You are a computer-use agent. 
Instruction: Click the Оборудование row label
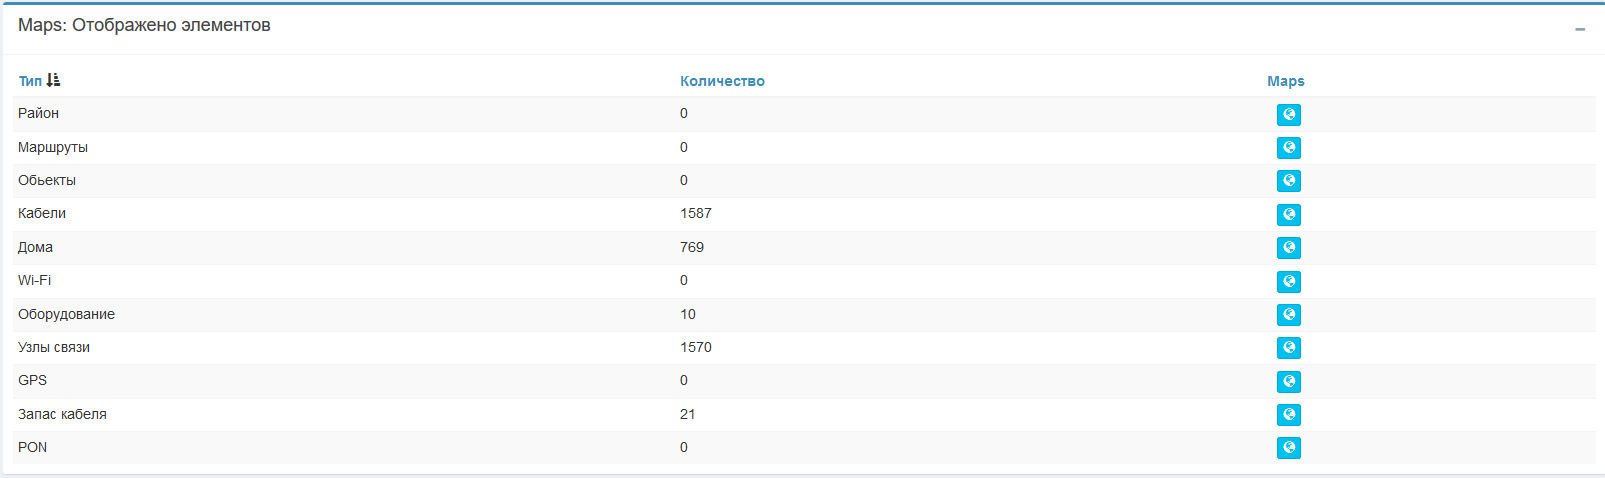tap(66, 314)
